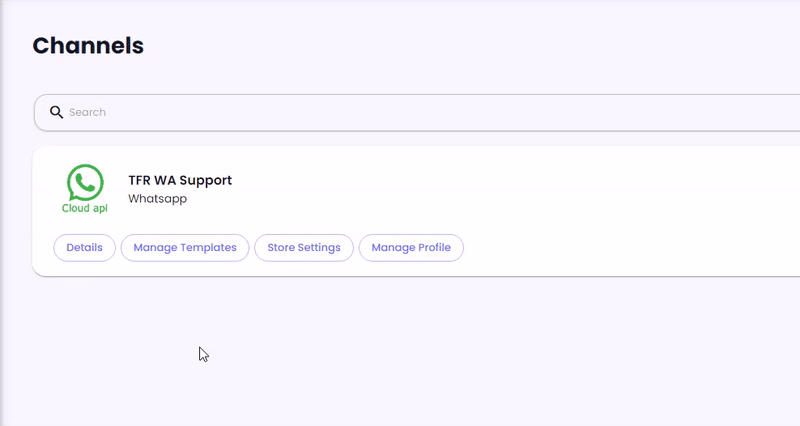This screenshot has height=426, width=800.
Task: Click card area right of TFR WA Support
Action: (510, 189)
